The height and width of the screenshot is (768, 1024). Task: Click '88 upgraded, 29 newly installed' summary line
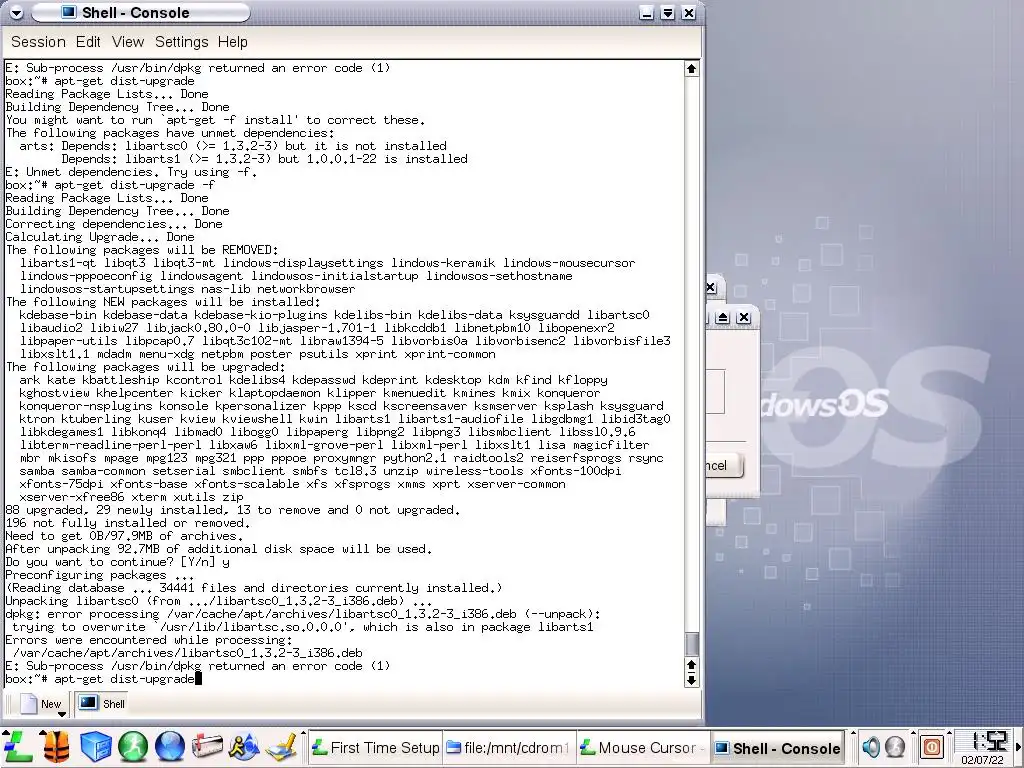[232, 510]
